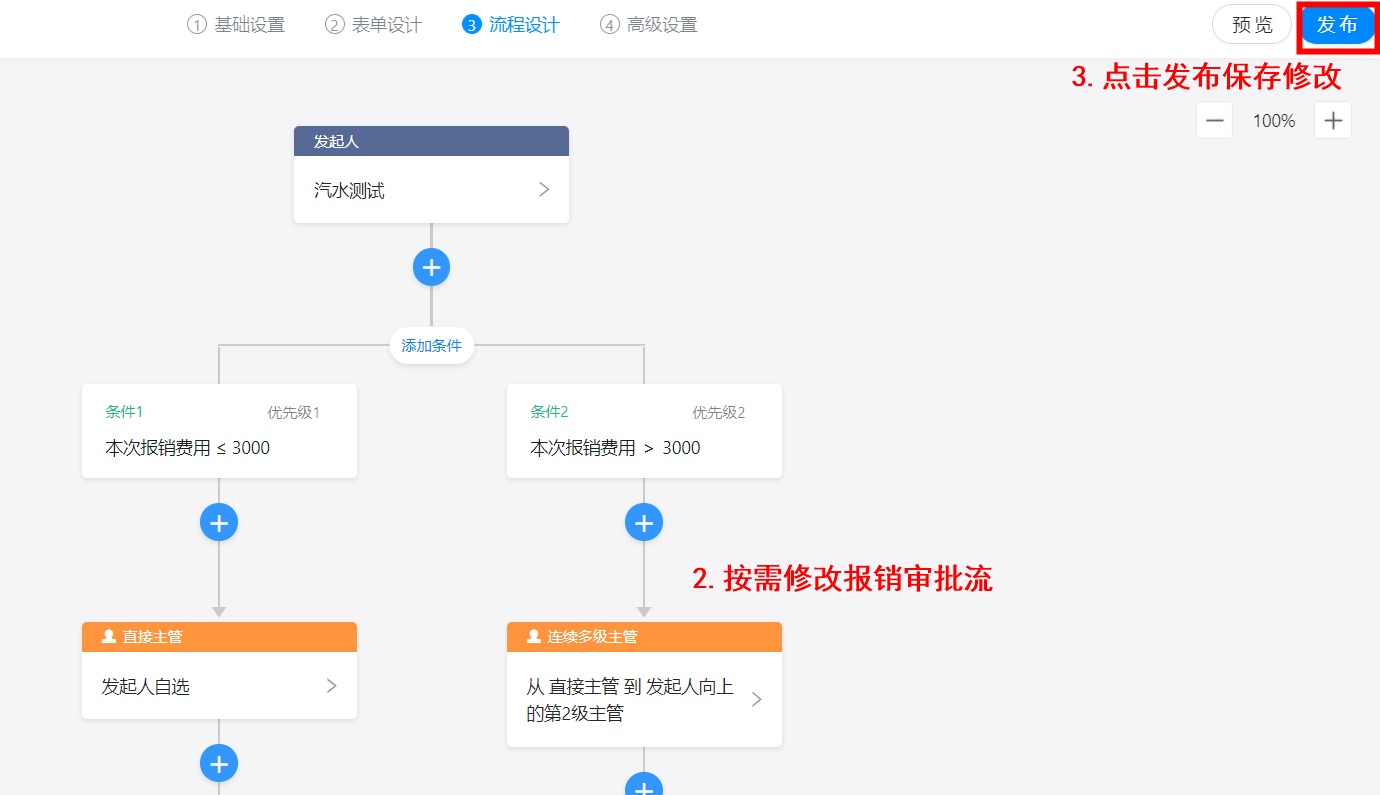Open the 条件2 condition card
The height and width of the screenshot is (795, 1380).
point(644,431)
